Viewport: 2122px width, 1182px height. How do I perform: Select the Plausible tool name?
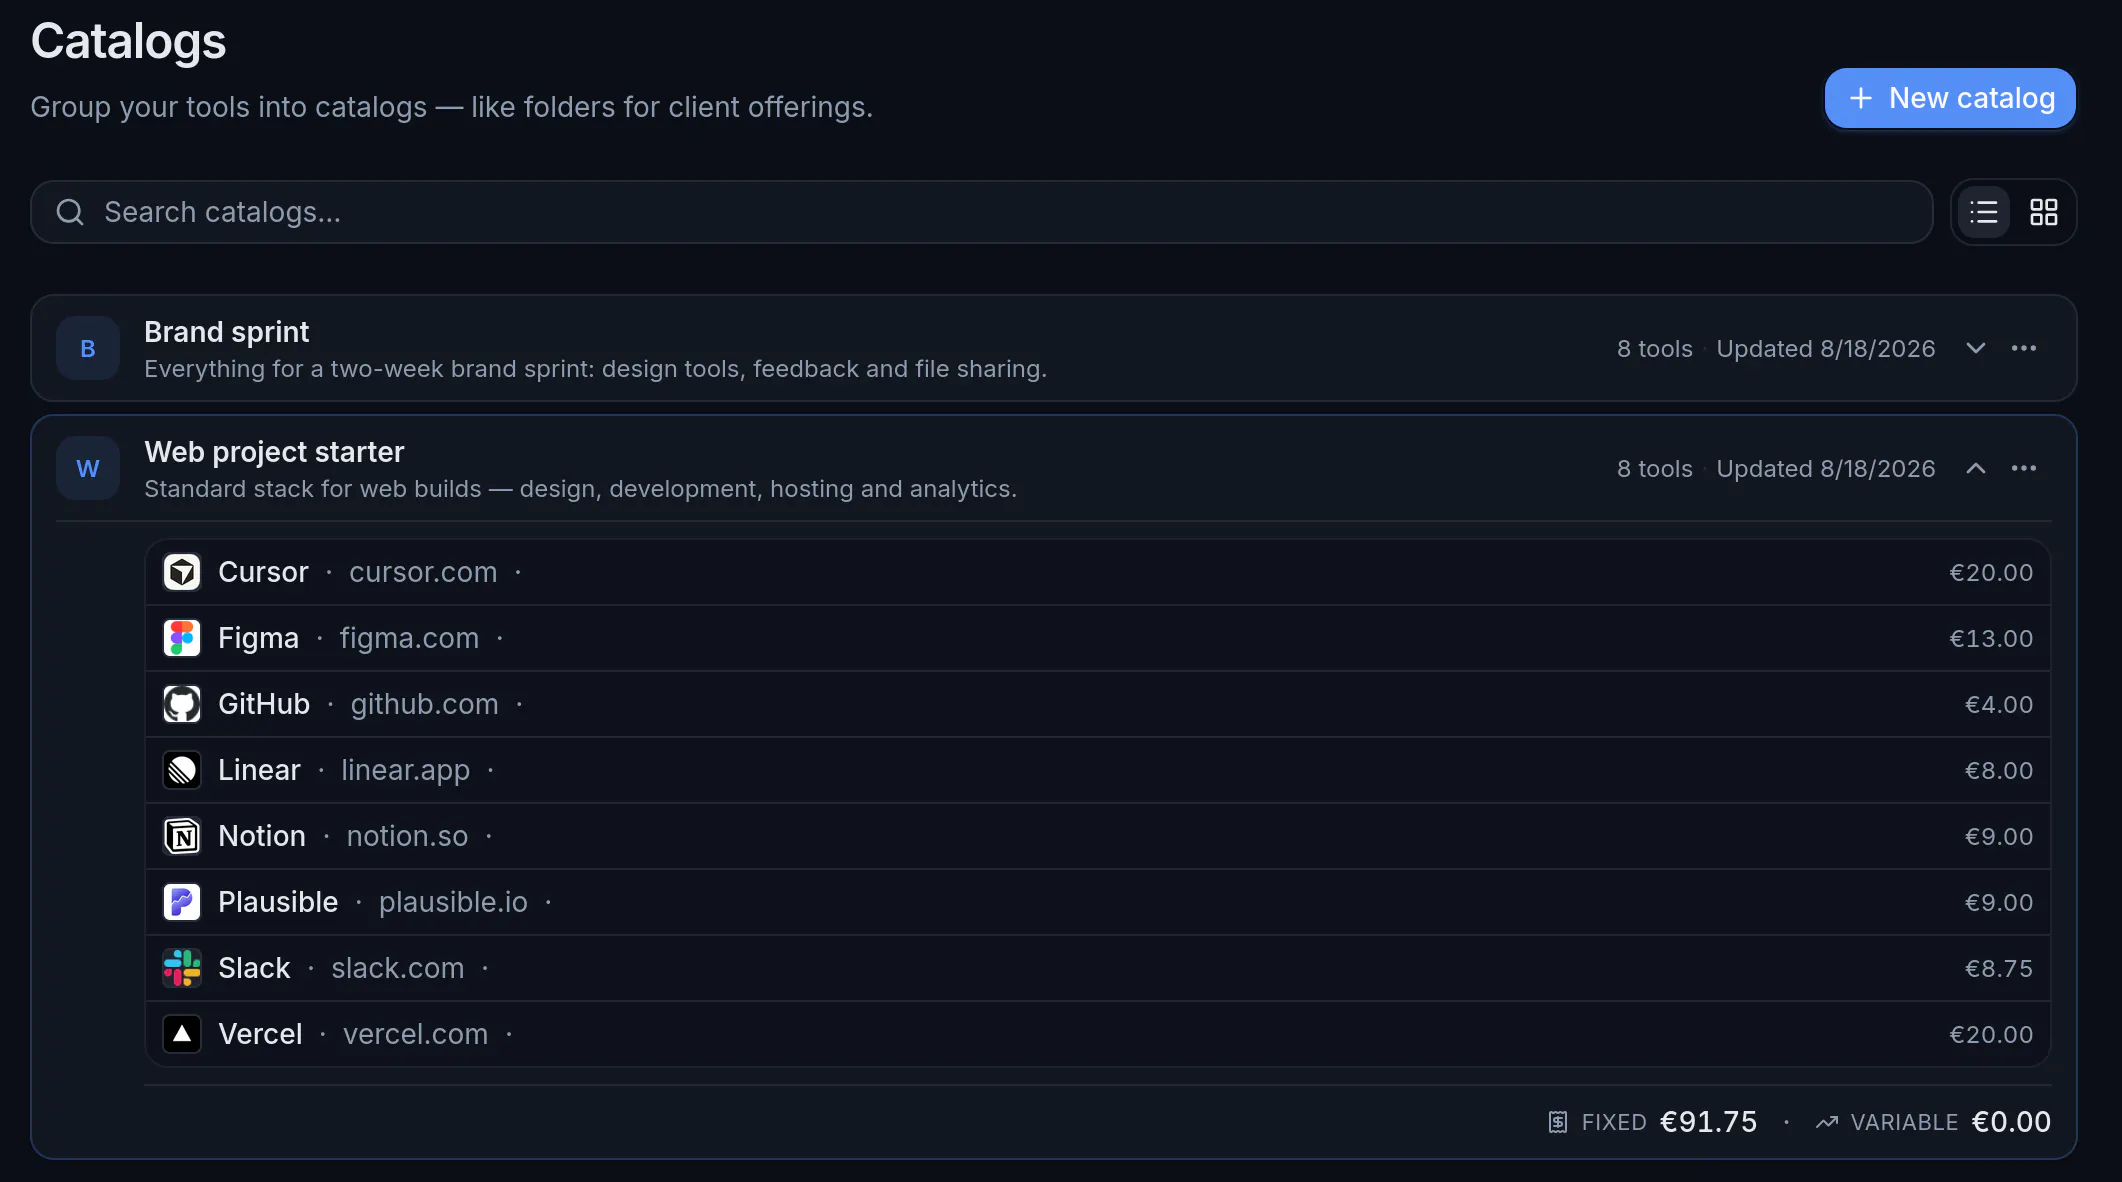[278, 902]
